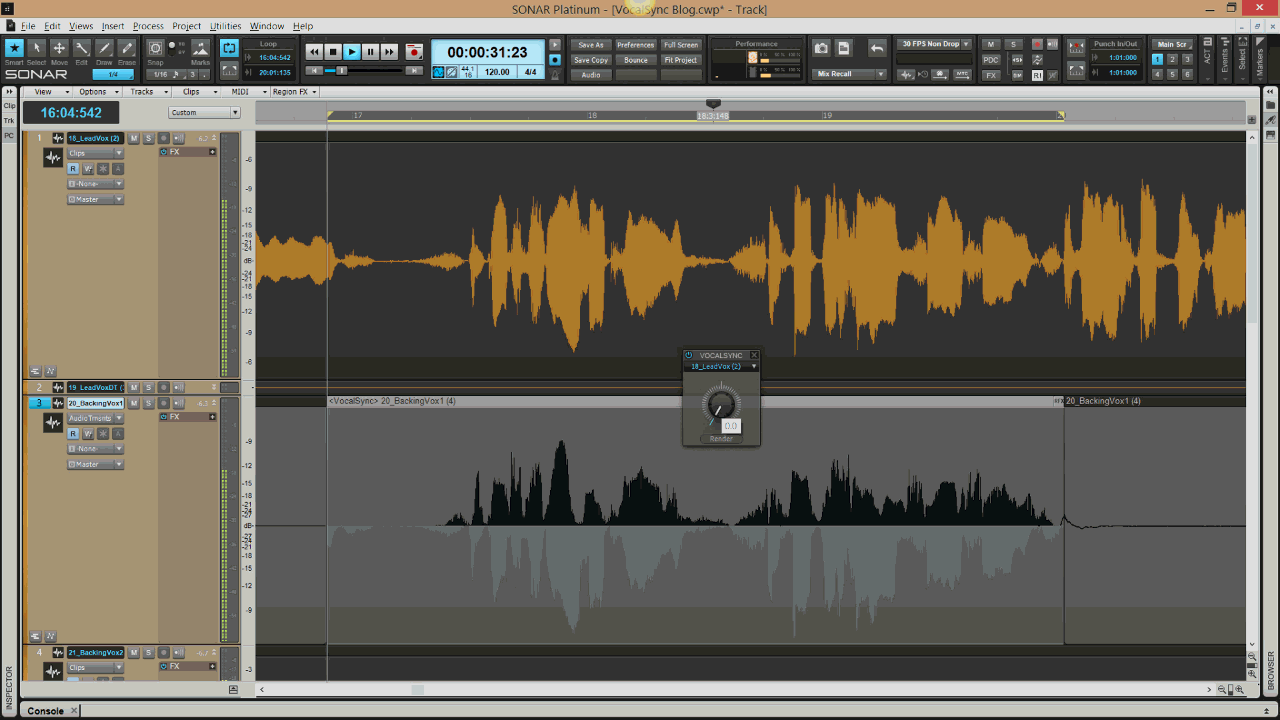Toggle loop on/off button
Screen dimensions: 1280x720
point(230,48)
